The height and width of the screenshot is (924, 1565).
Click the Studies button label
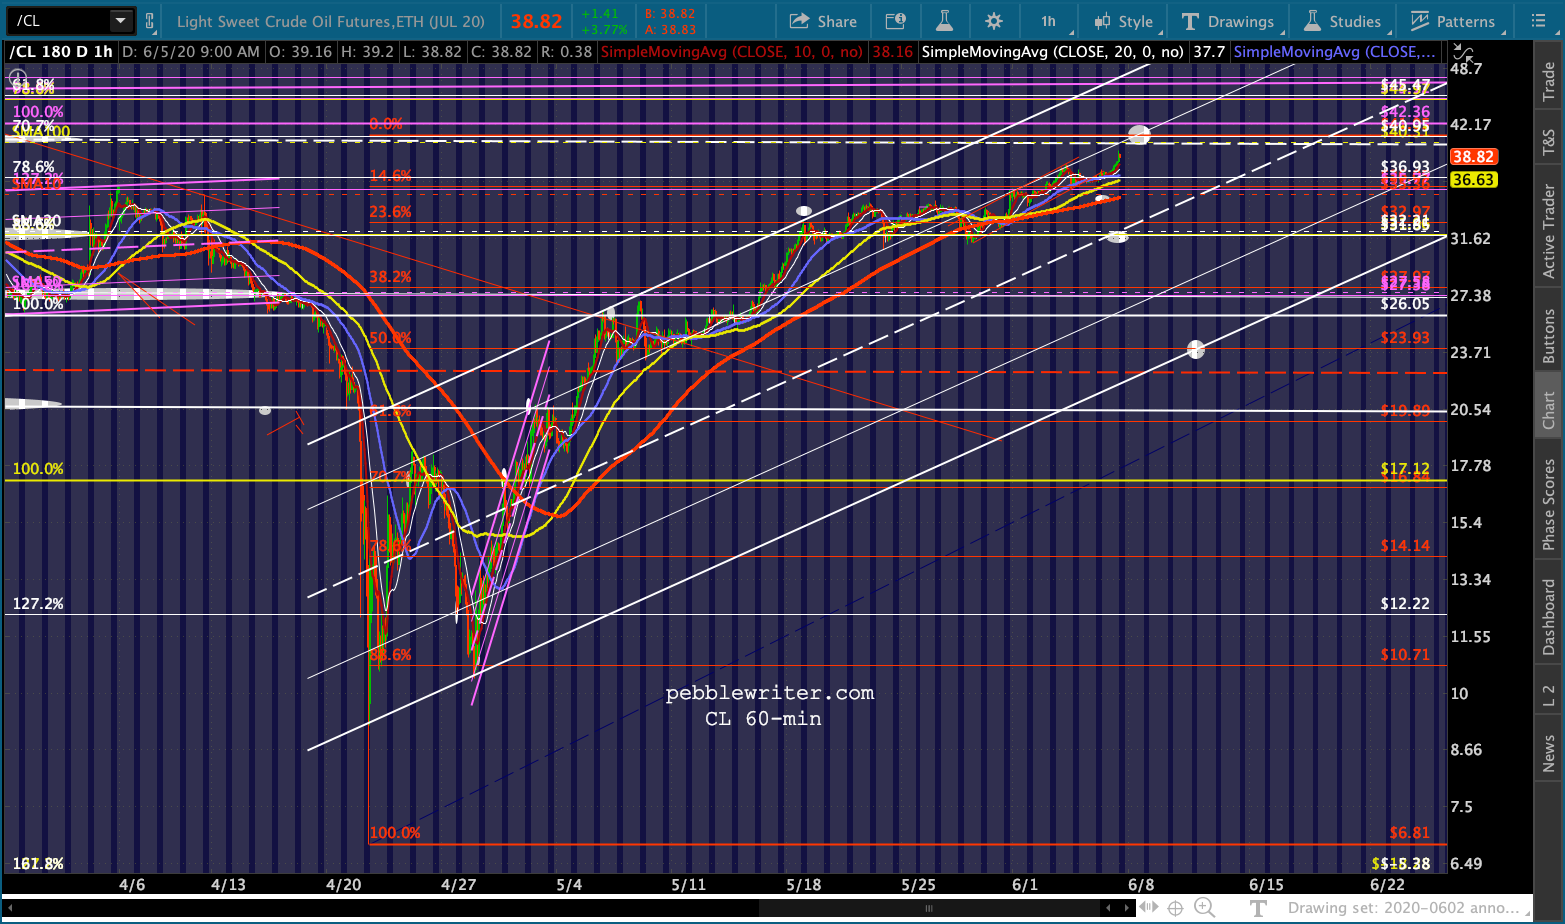pyautogui.click(x=1355, y=21)
